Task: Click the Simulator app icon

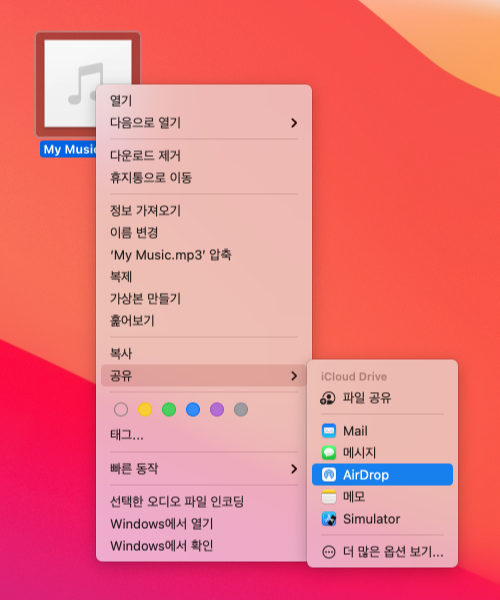Action: pos(329,519)
